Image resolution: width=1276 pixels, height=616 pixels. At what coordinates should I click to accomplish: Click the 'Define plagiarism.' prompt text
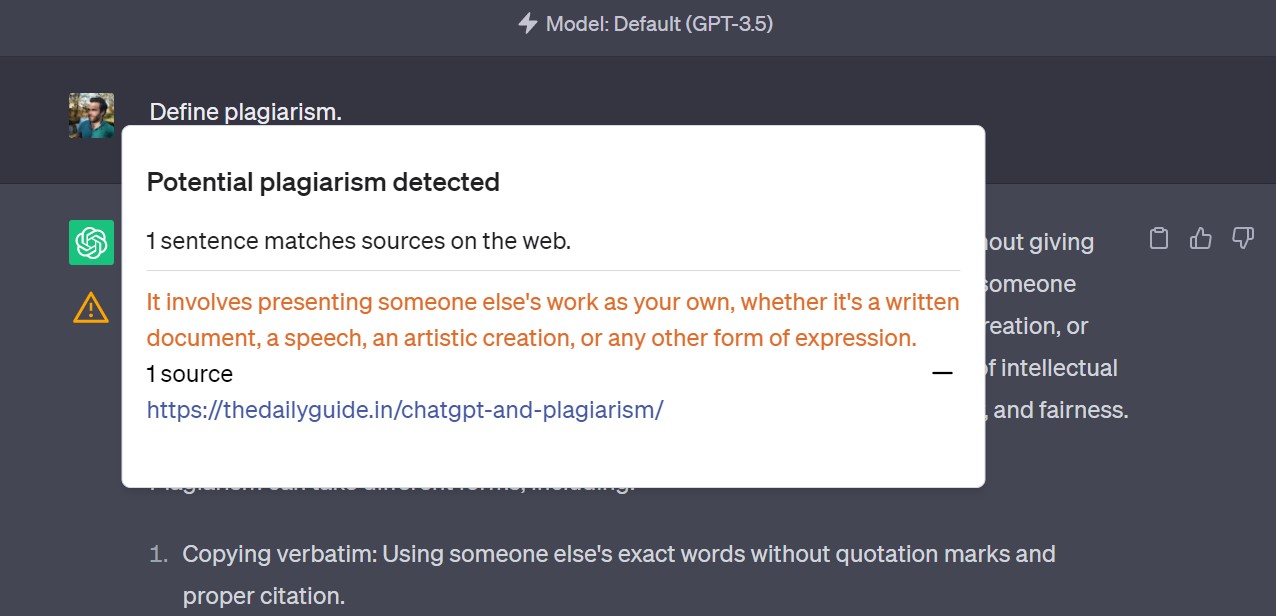coord(246,112)
